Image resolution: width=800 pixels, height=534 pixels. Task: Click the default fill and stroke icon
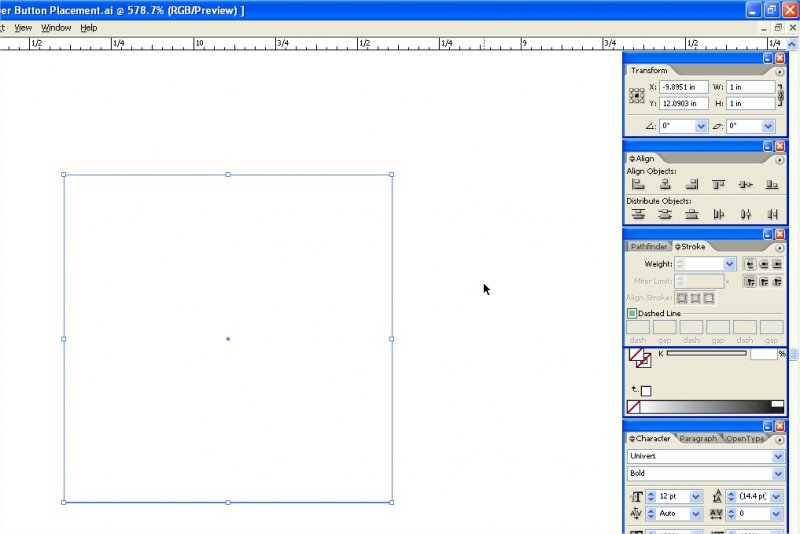pos(643,391)
